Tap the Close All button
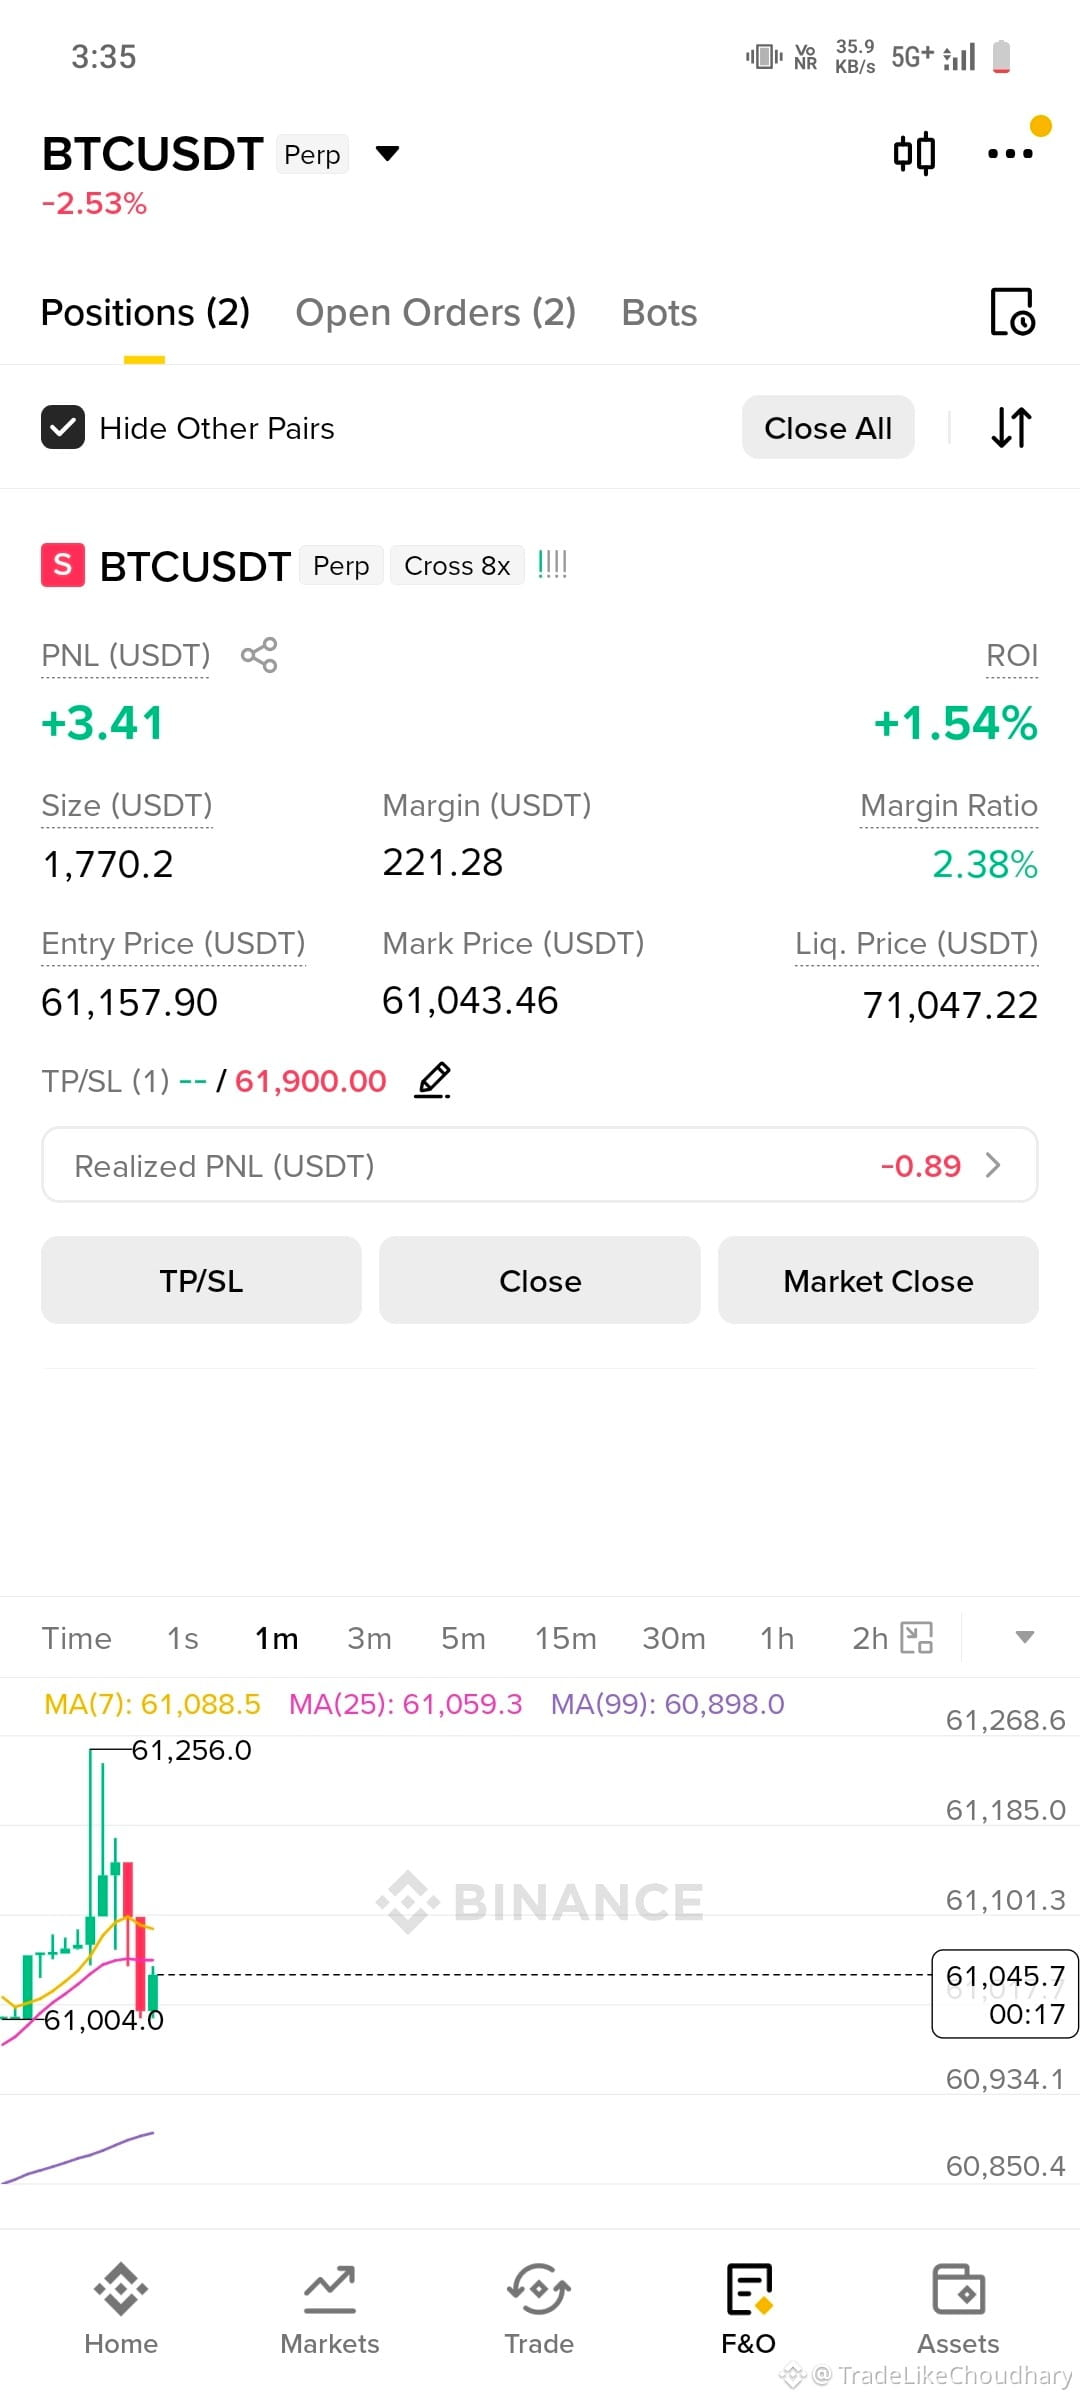This screenshot has width=1080, height=2400. [x=828, y=427]
